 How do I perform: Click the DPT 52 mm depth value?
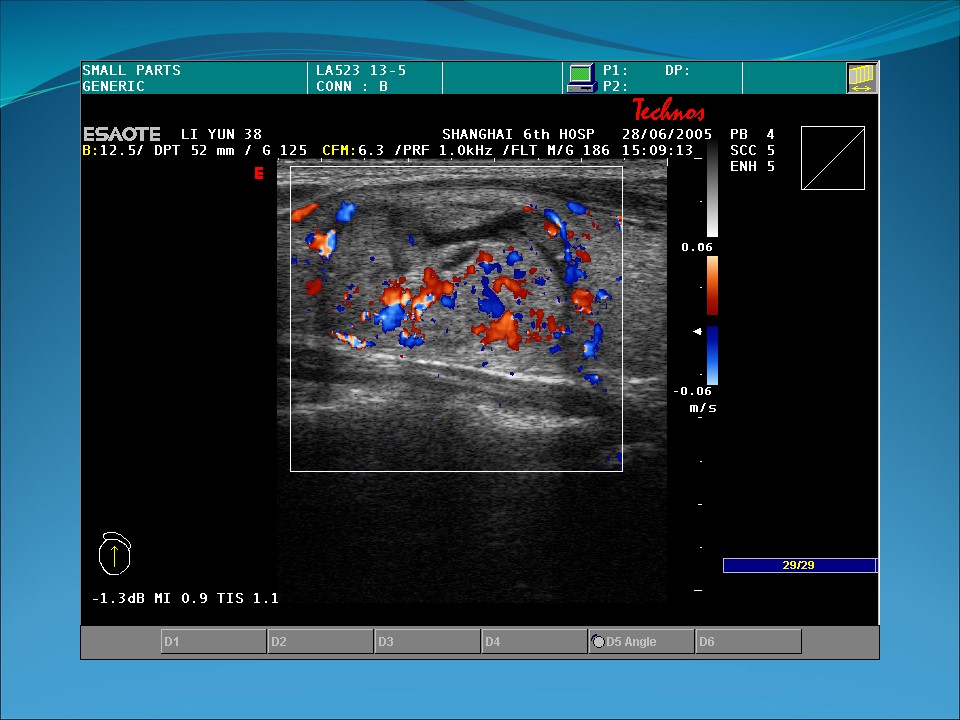click(x=194, y=150)
